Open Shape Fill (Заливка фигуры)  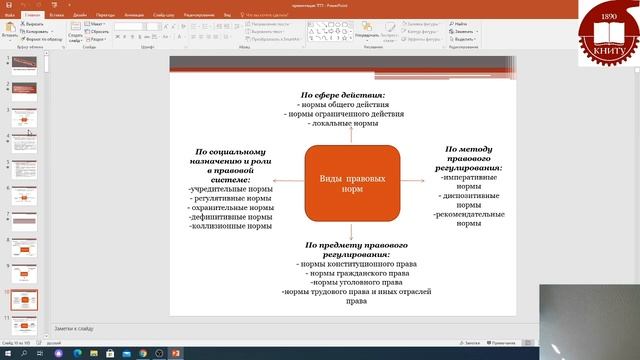420,24
